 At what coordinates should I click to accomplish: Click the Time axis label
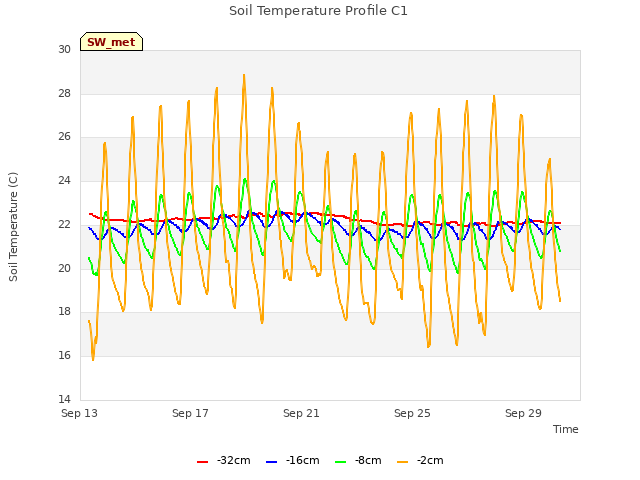pyautogui.click(x=566, y=429)
